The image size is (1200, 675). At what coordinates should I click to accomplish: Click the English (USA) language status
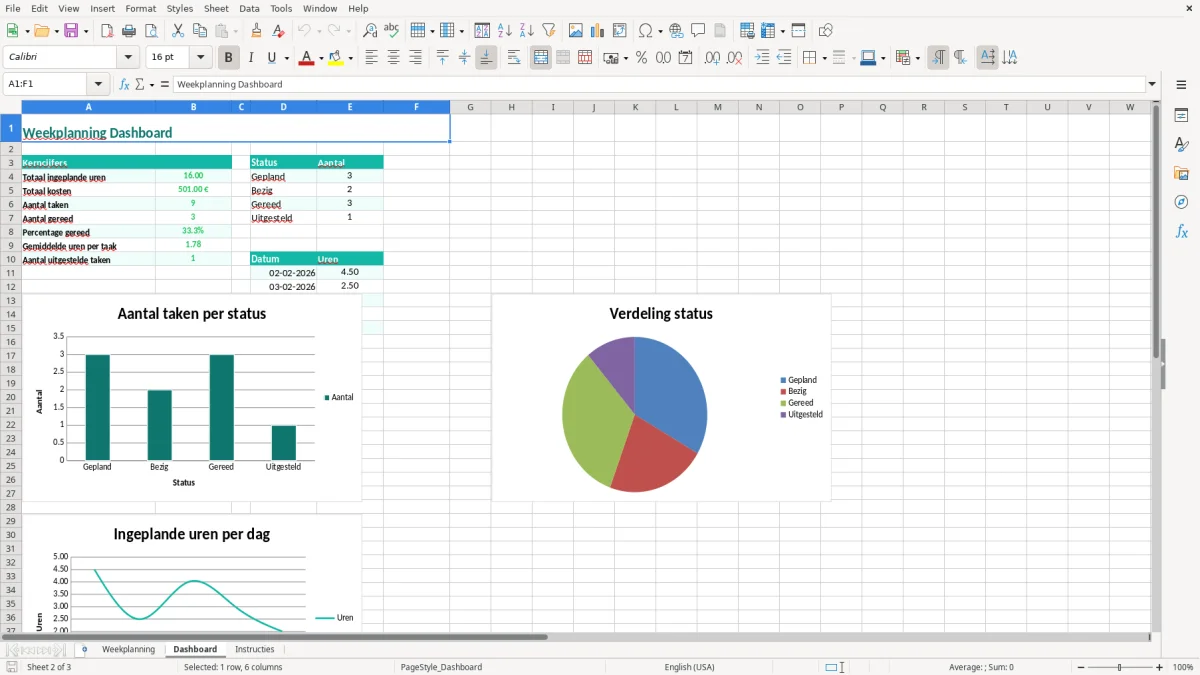(690, 667)
